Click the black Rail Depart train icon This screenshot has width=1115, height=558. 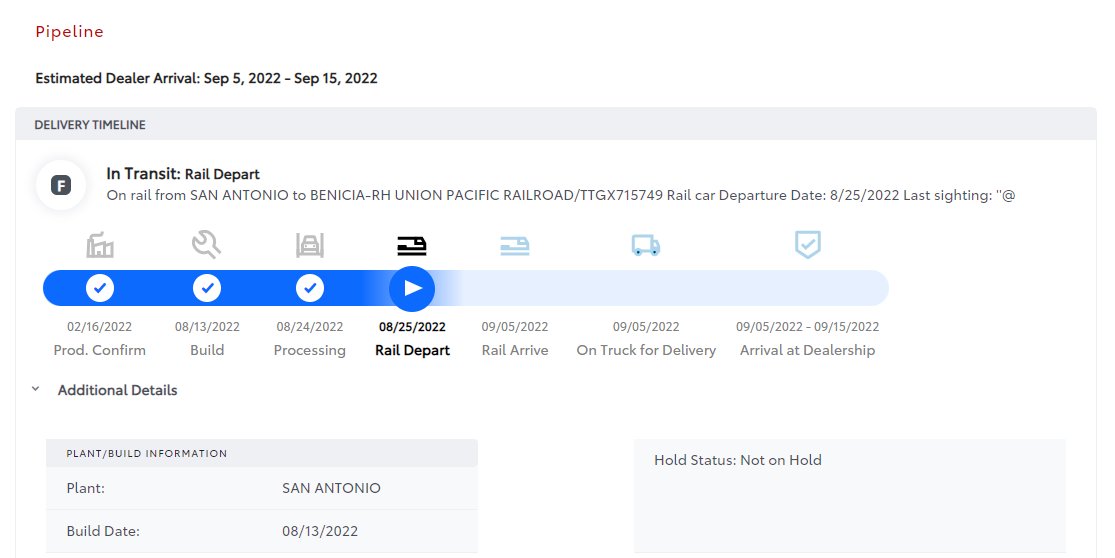click(412, 246)
